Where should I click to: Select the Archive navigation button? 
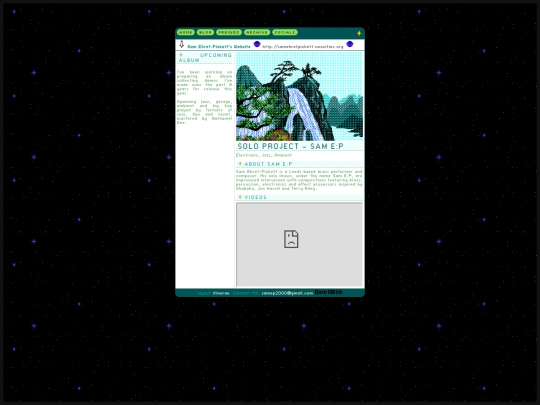click(x=257, y=32)
